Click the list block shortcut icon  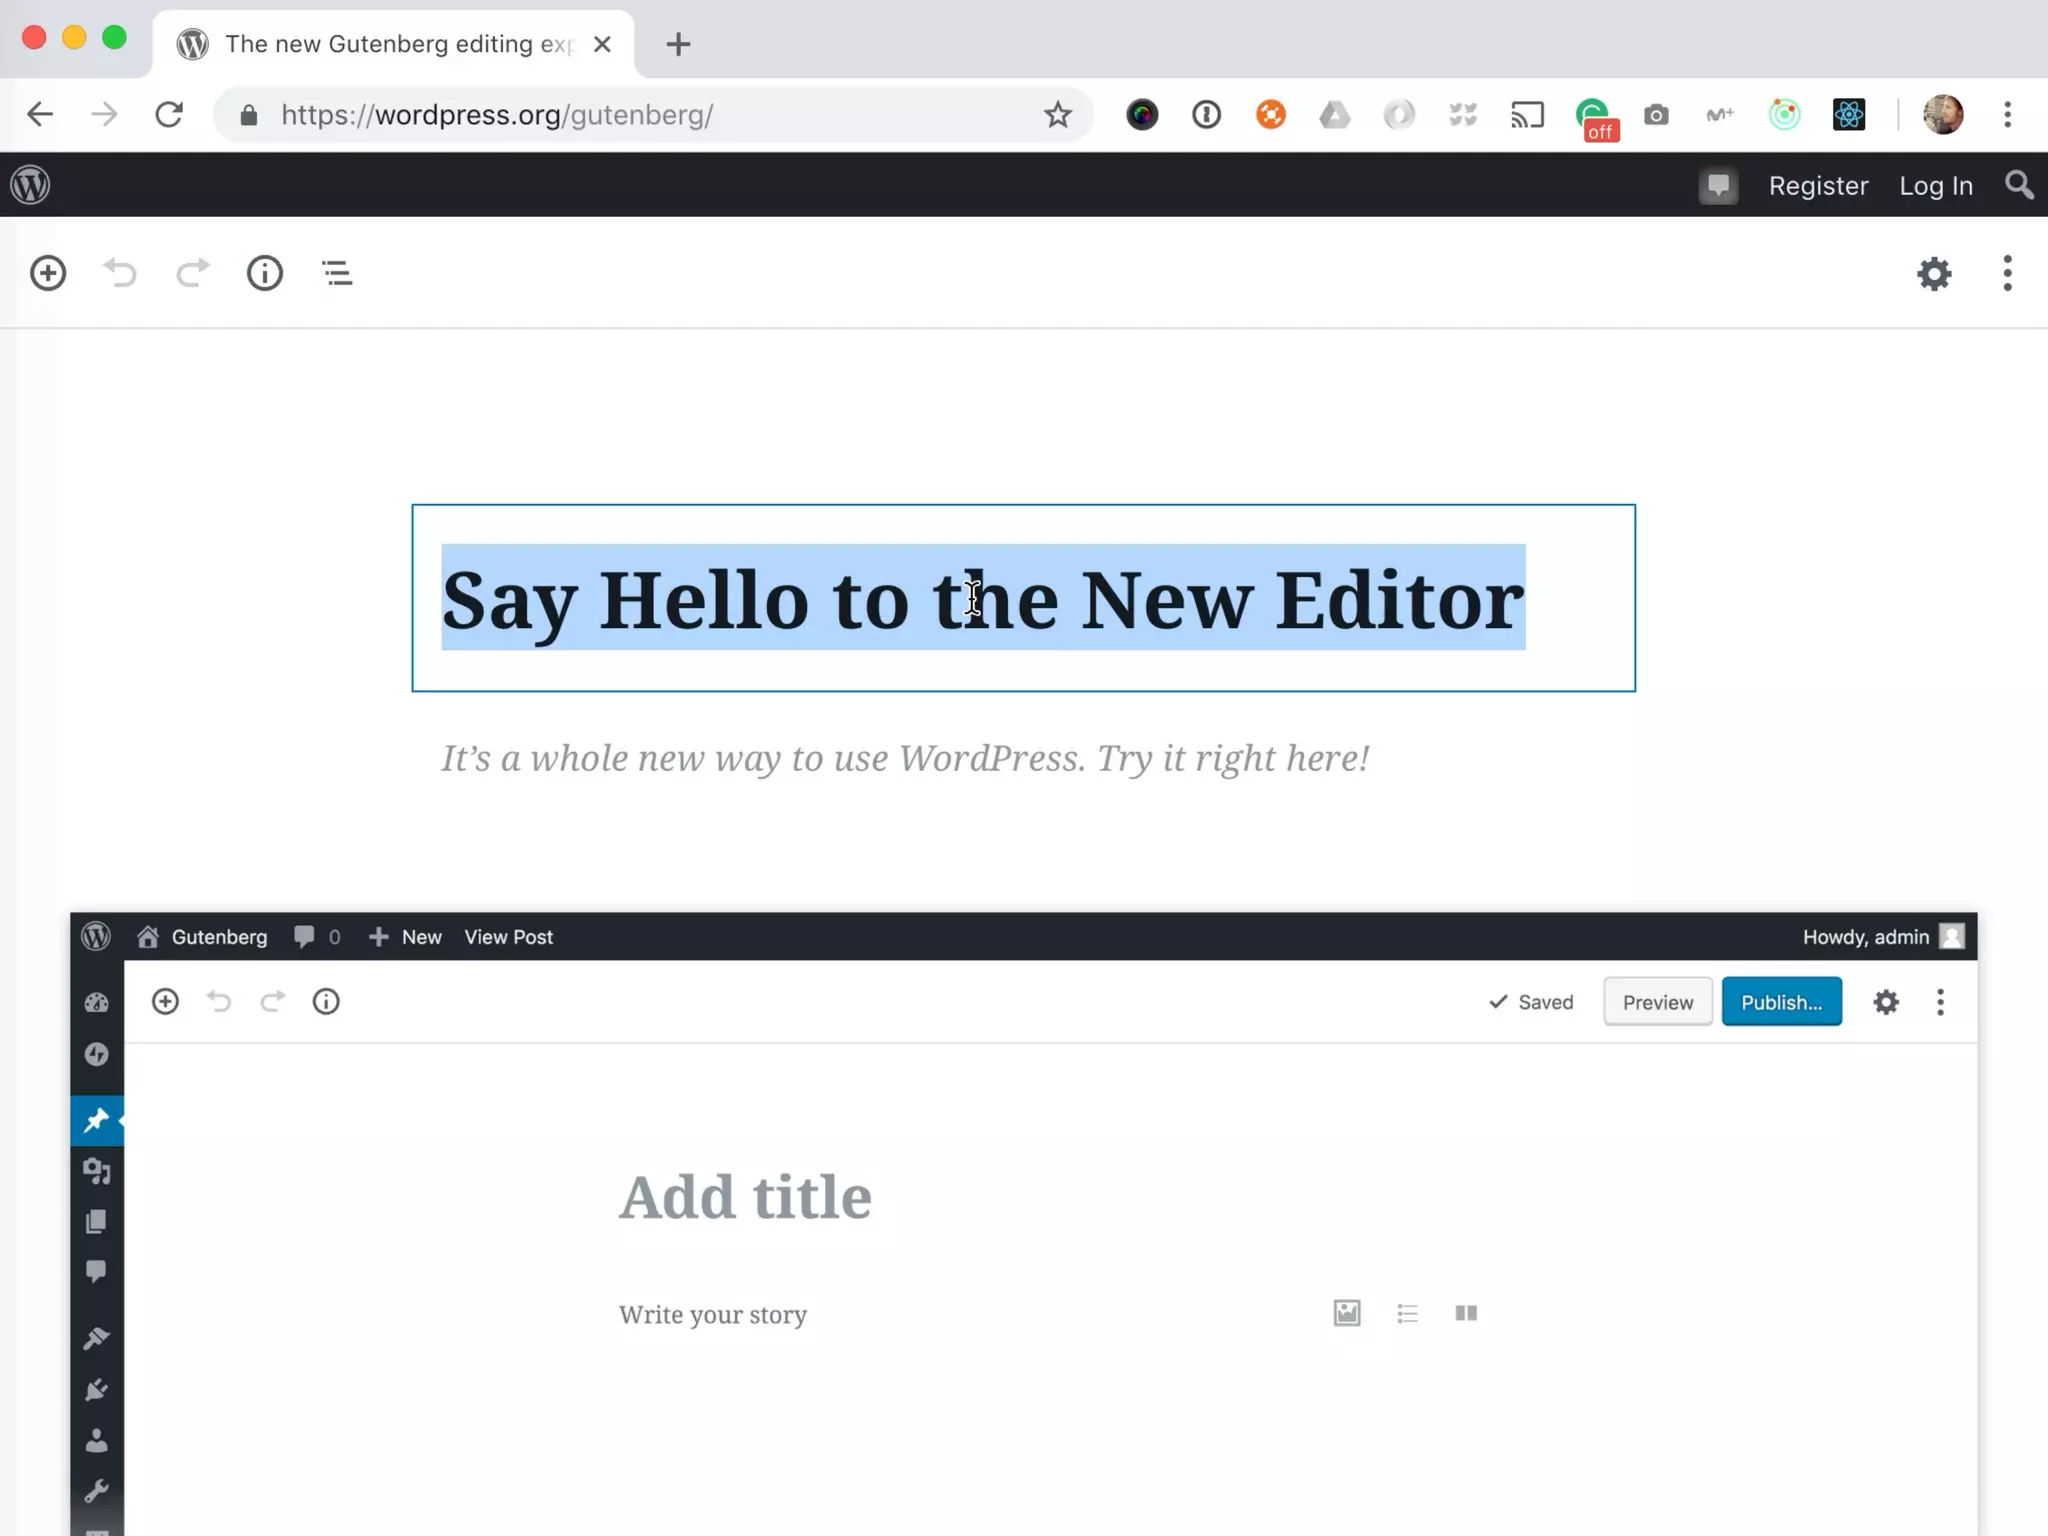tap(1407, 1313)
